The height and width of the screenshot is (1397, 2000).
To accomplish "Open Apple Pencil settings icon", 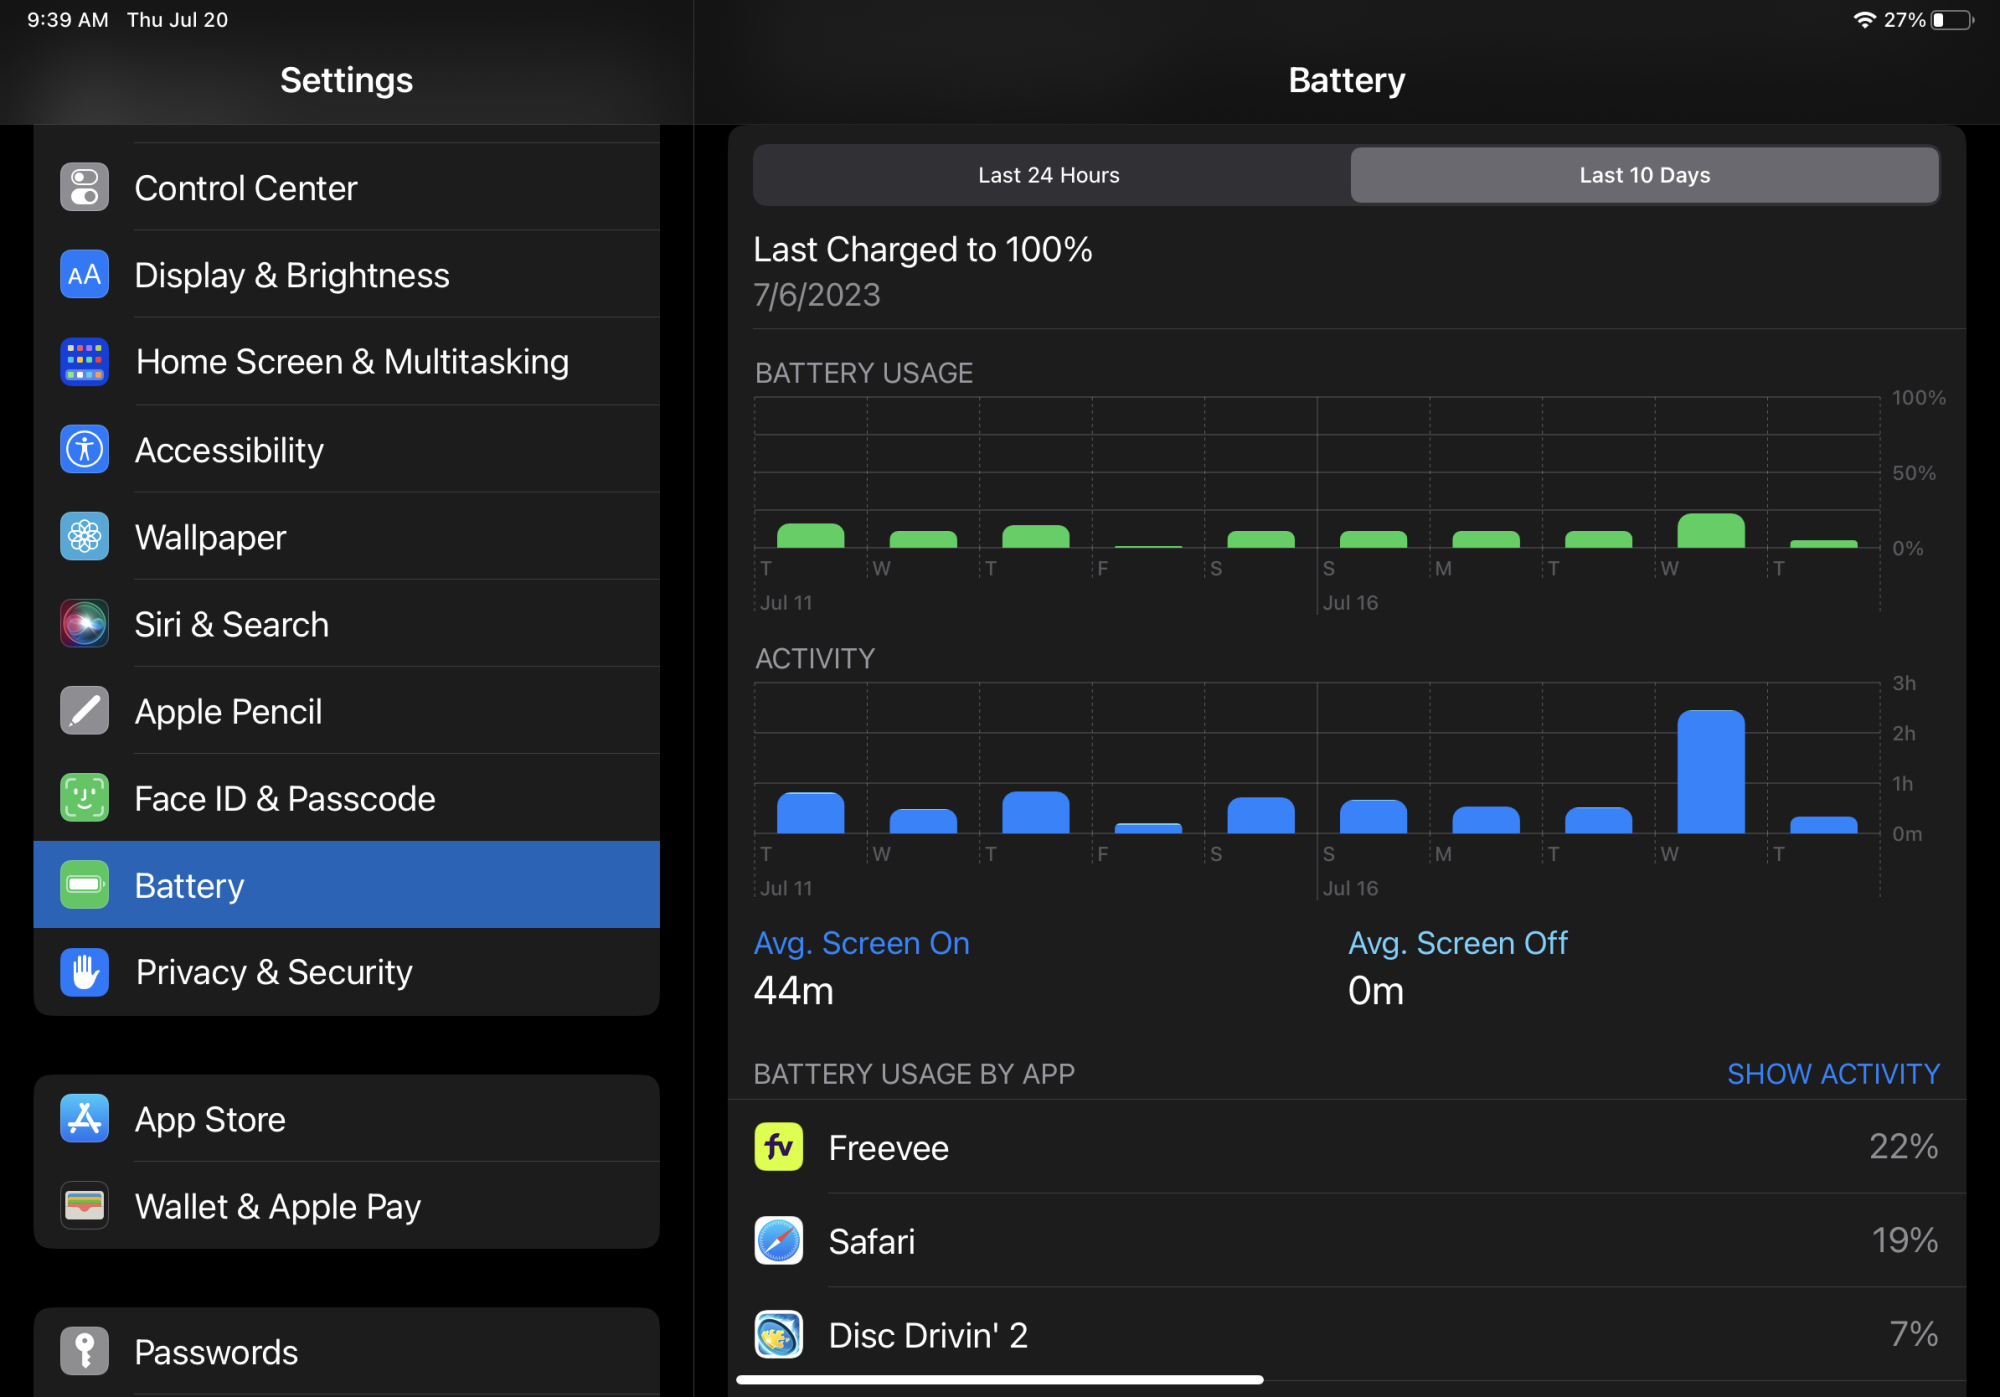I will [84, 711].
